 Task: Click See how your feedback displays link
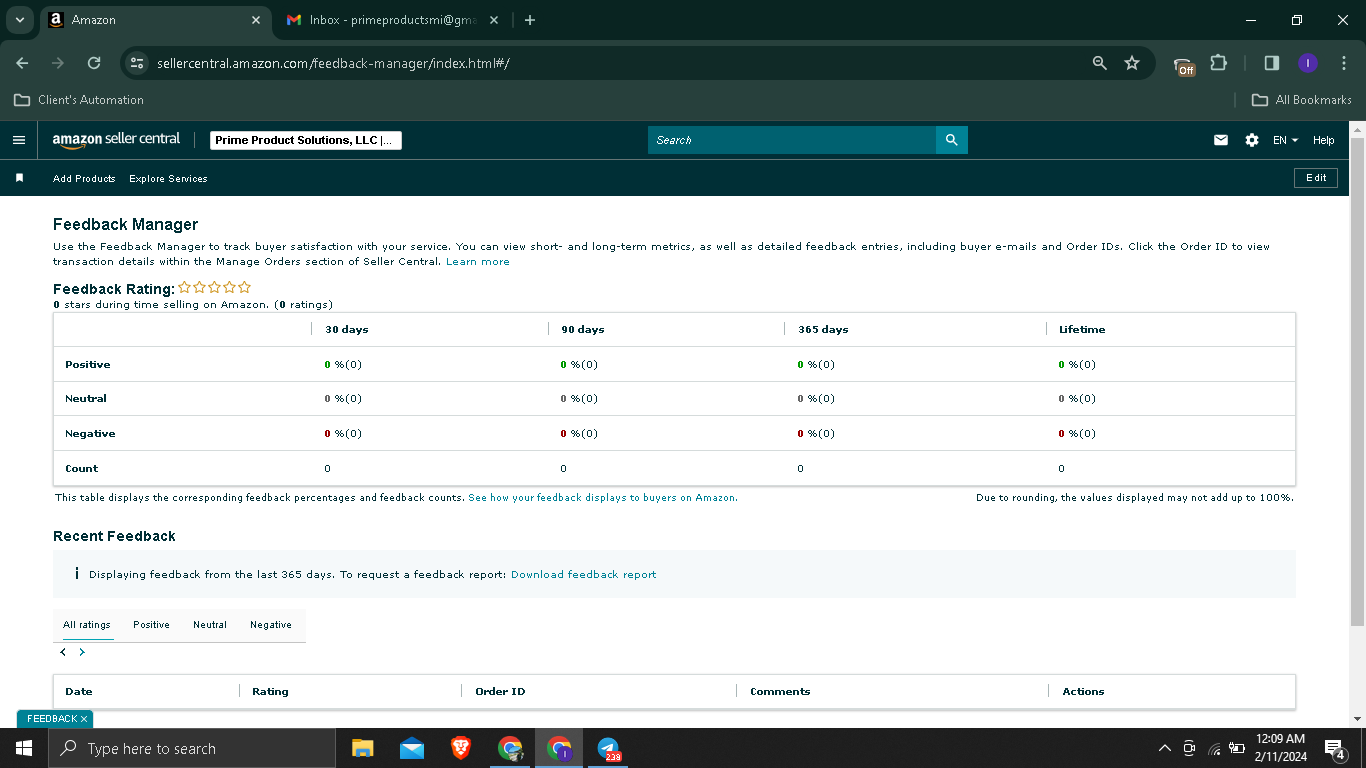pyautogui.click(x=603, y=497)
